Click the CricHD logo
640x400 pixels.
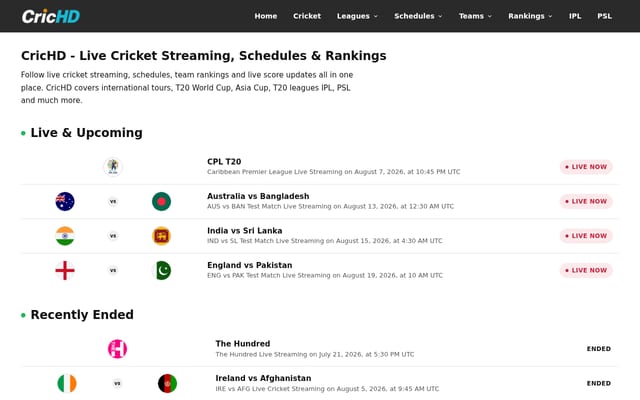tap(51, 16)
